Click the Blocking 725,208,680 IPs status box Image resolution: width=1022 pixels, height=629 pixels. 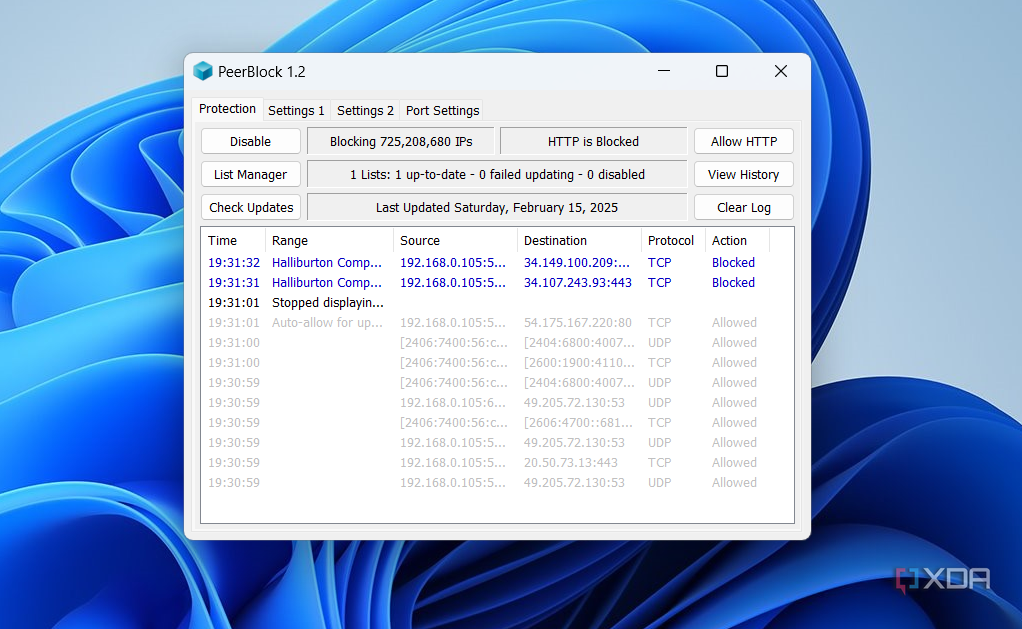click(x=401, y=141)
